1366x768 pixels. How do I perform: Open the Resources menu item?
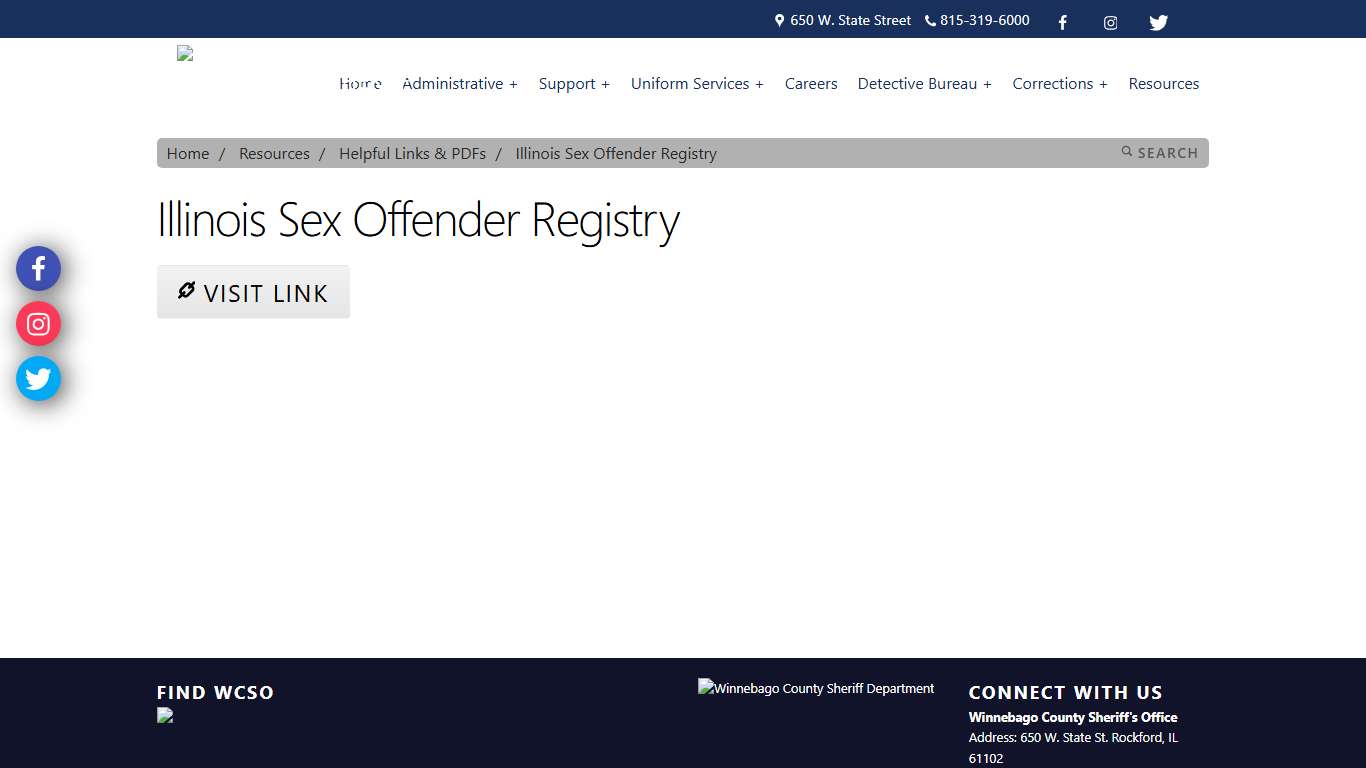[1163, 84]
